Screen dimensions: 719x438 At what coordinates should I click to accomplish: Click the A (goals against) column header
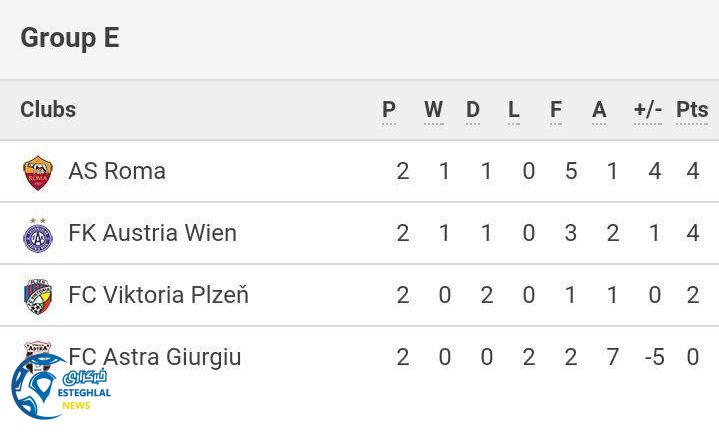599,110
